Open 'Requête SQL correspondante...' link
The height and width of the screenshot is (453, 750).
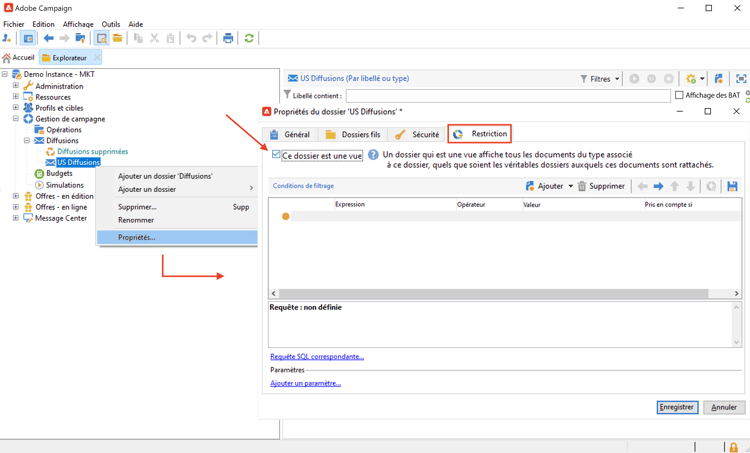pos(317,356)
